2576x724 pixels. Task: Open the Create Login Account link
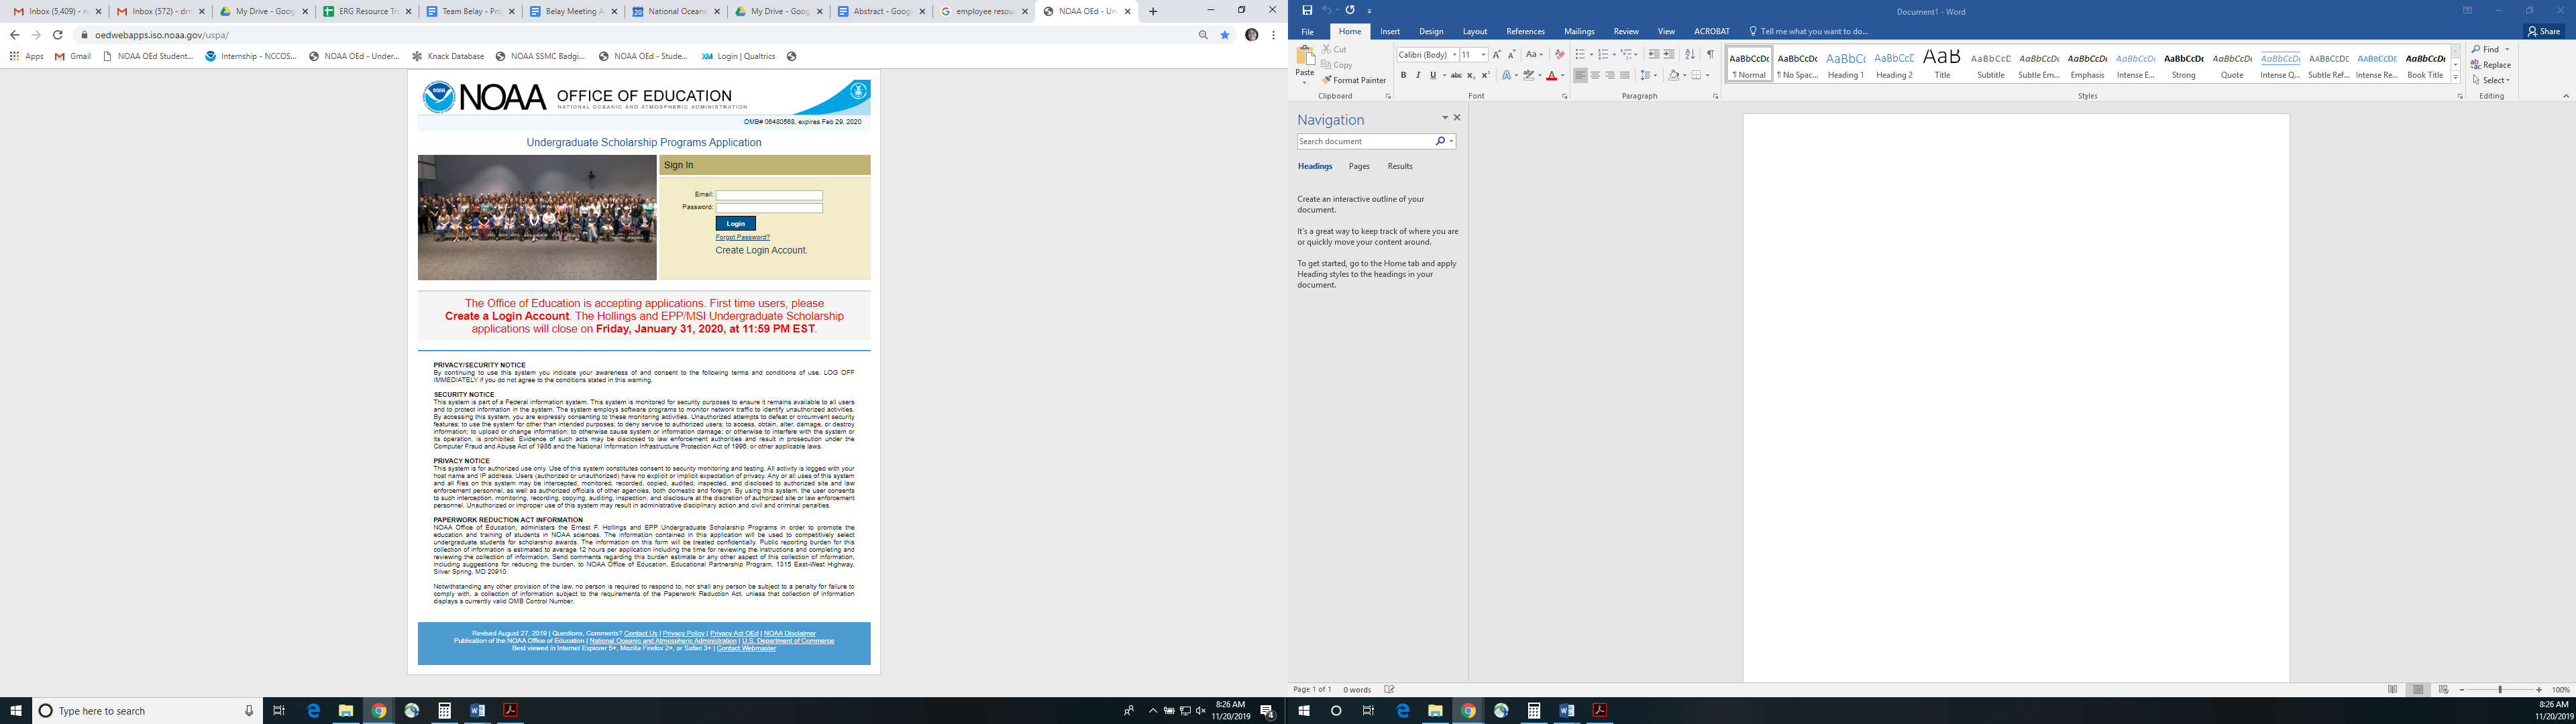tap(761, 250)
